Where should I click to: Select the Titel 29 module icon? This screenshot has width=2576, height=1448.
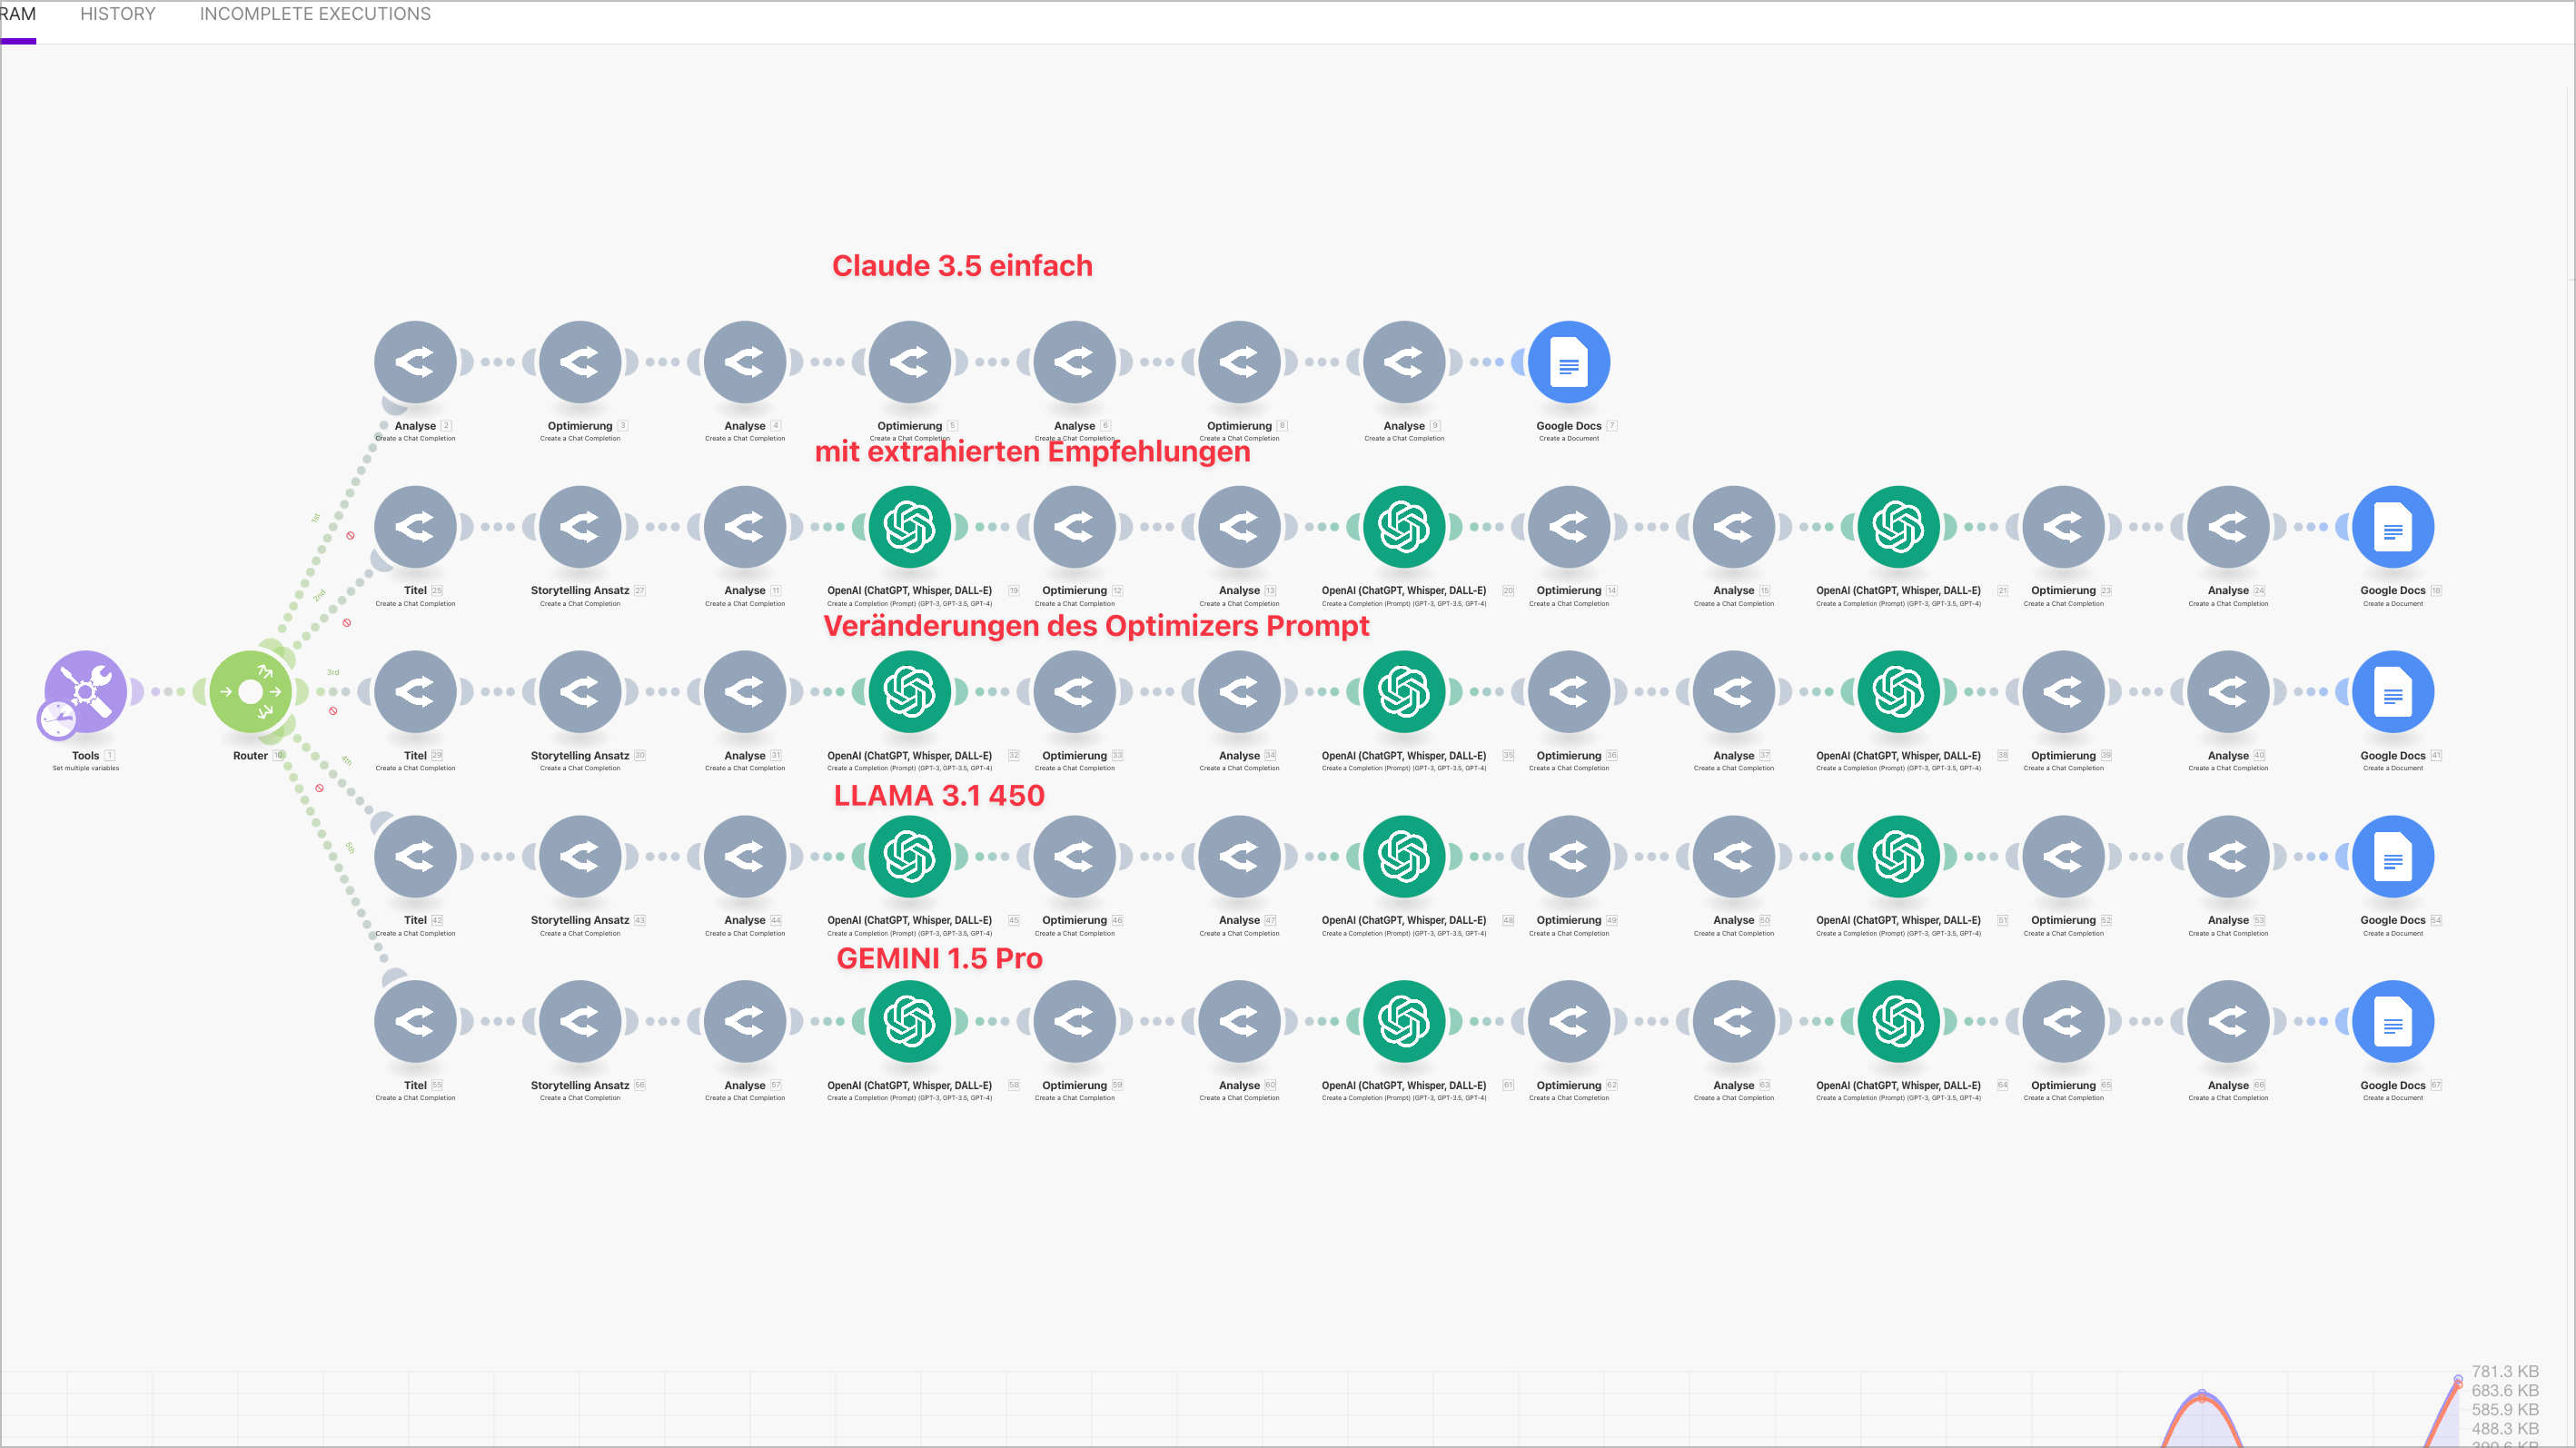point(415,692)
